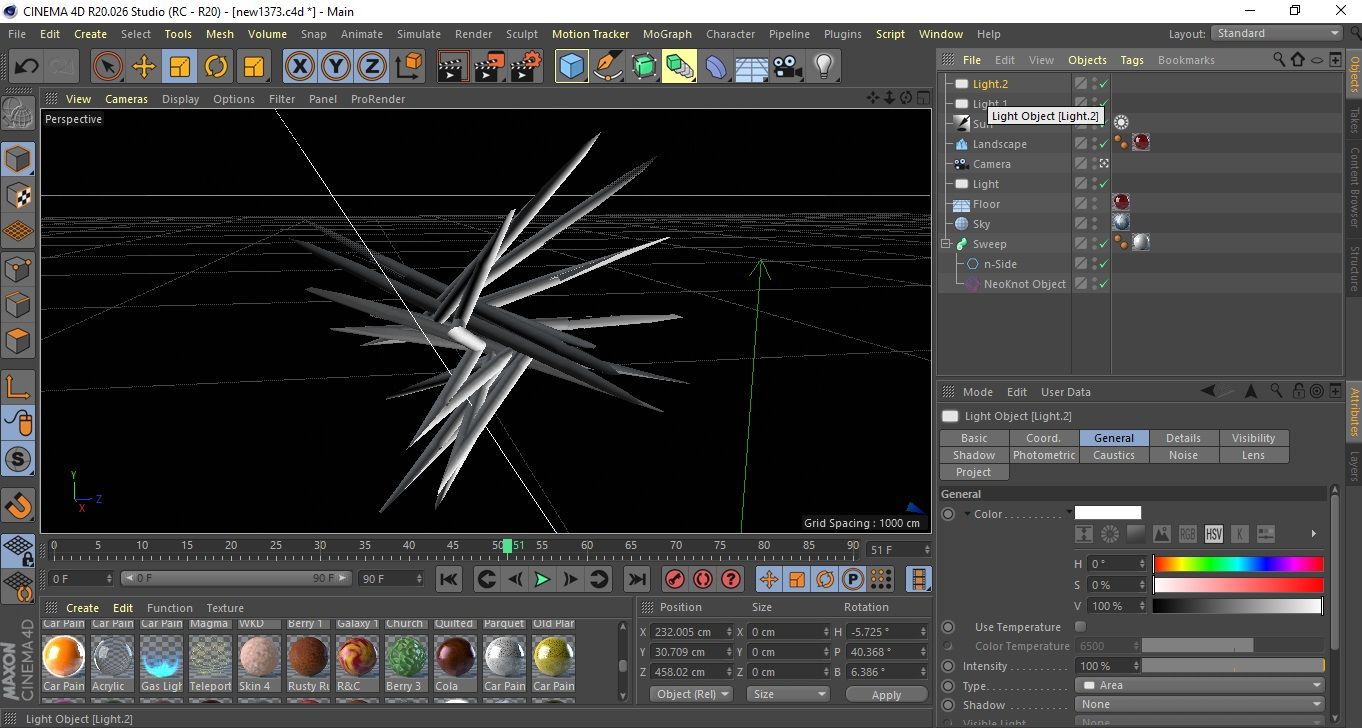Viewport: 1362px width, 728px height.
Task: Select HSV color mode button
Action: point(1214,534)
